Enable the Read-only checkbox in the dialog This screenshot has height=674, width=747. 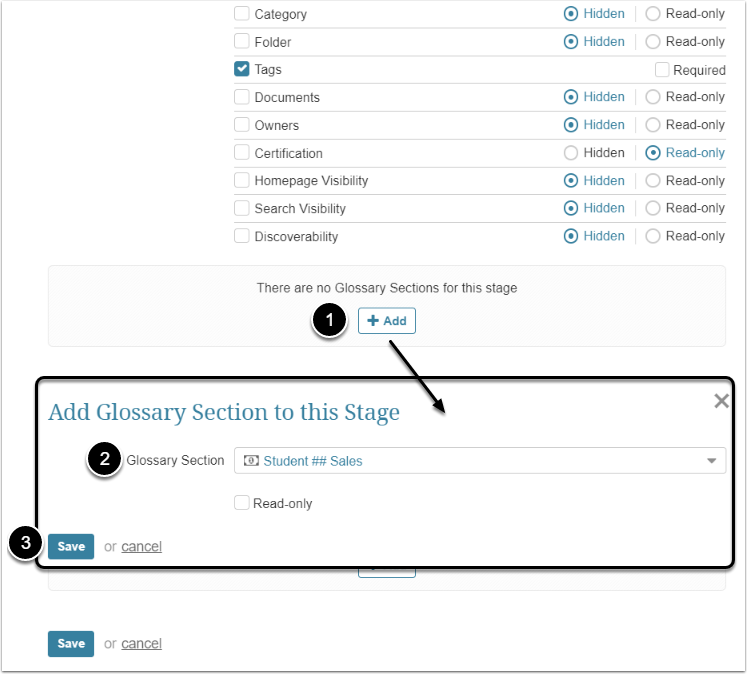[242, 503]
